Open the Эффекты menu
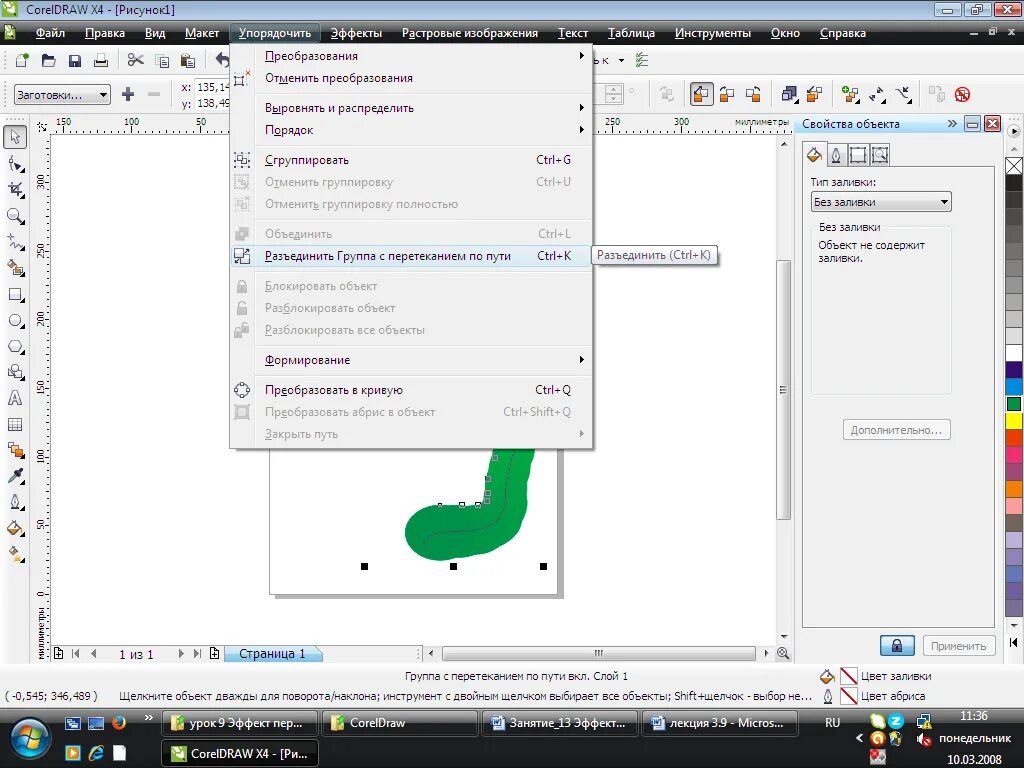Image resolution: width=1024 pixels, height=768 pixels. pos(356,33)
